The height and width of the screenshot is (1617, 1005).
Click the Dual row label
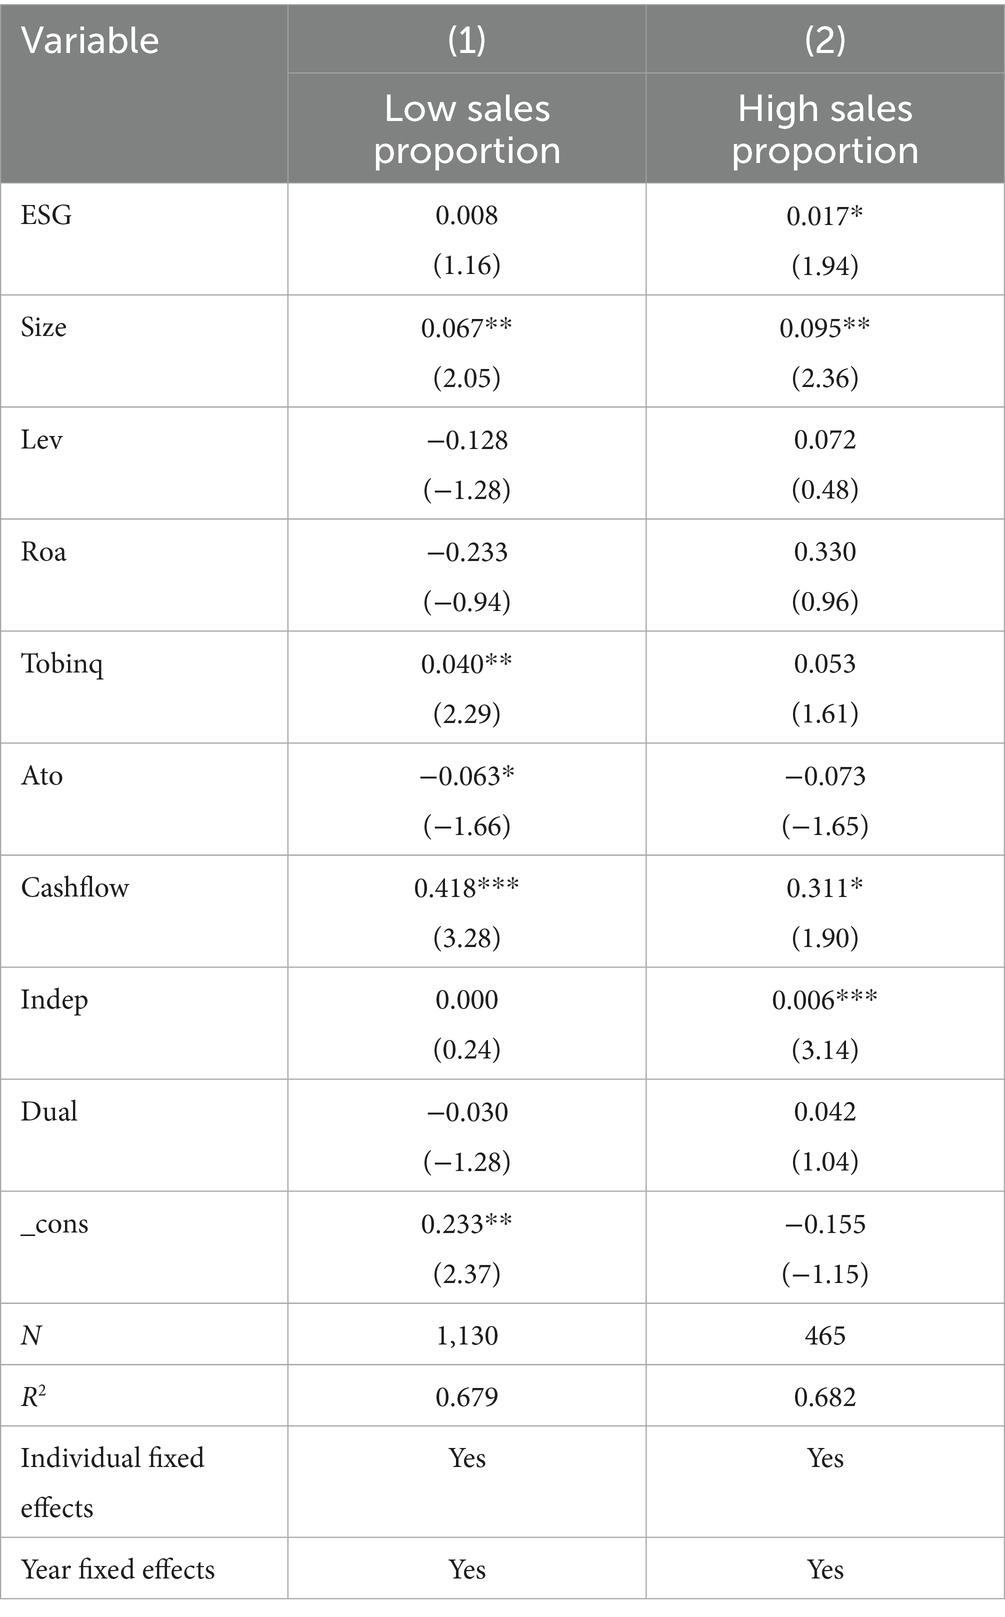point(49,1111)
